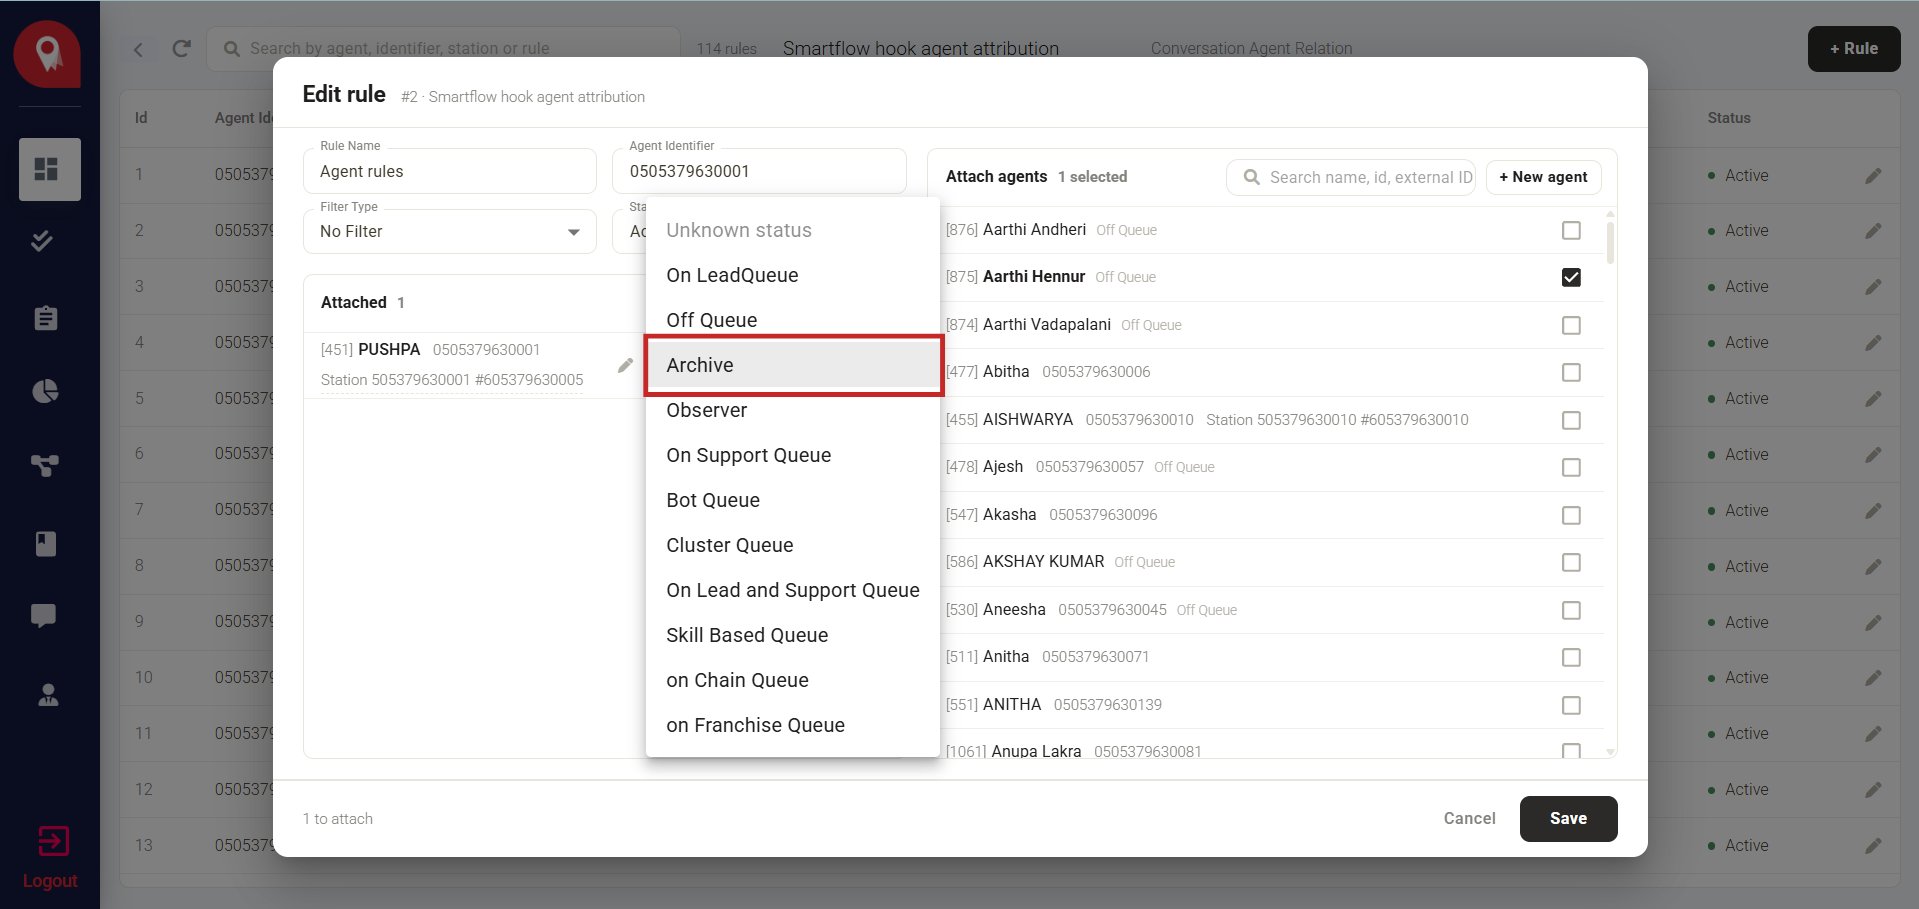Open the clipboard sidebar icon
The height and width of the screenshot is (909, 1919).
[x=46, y=318]
